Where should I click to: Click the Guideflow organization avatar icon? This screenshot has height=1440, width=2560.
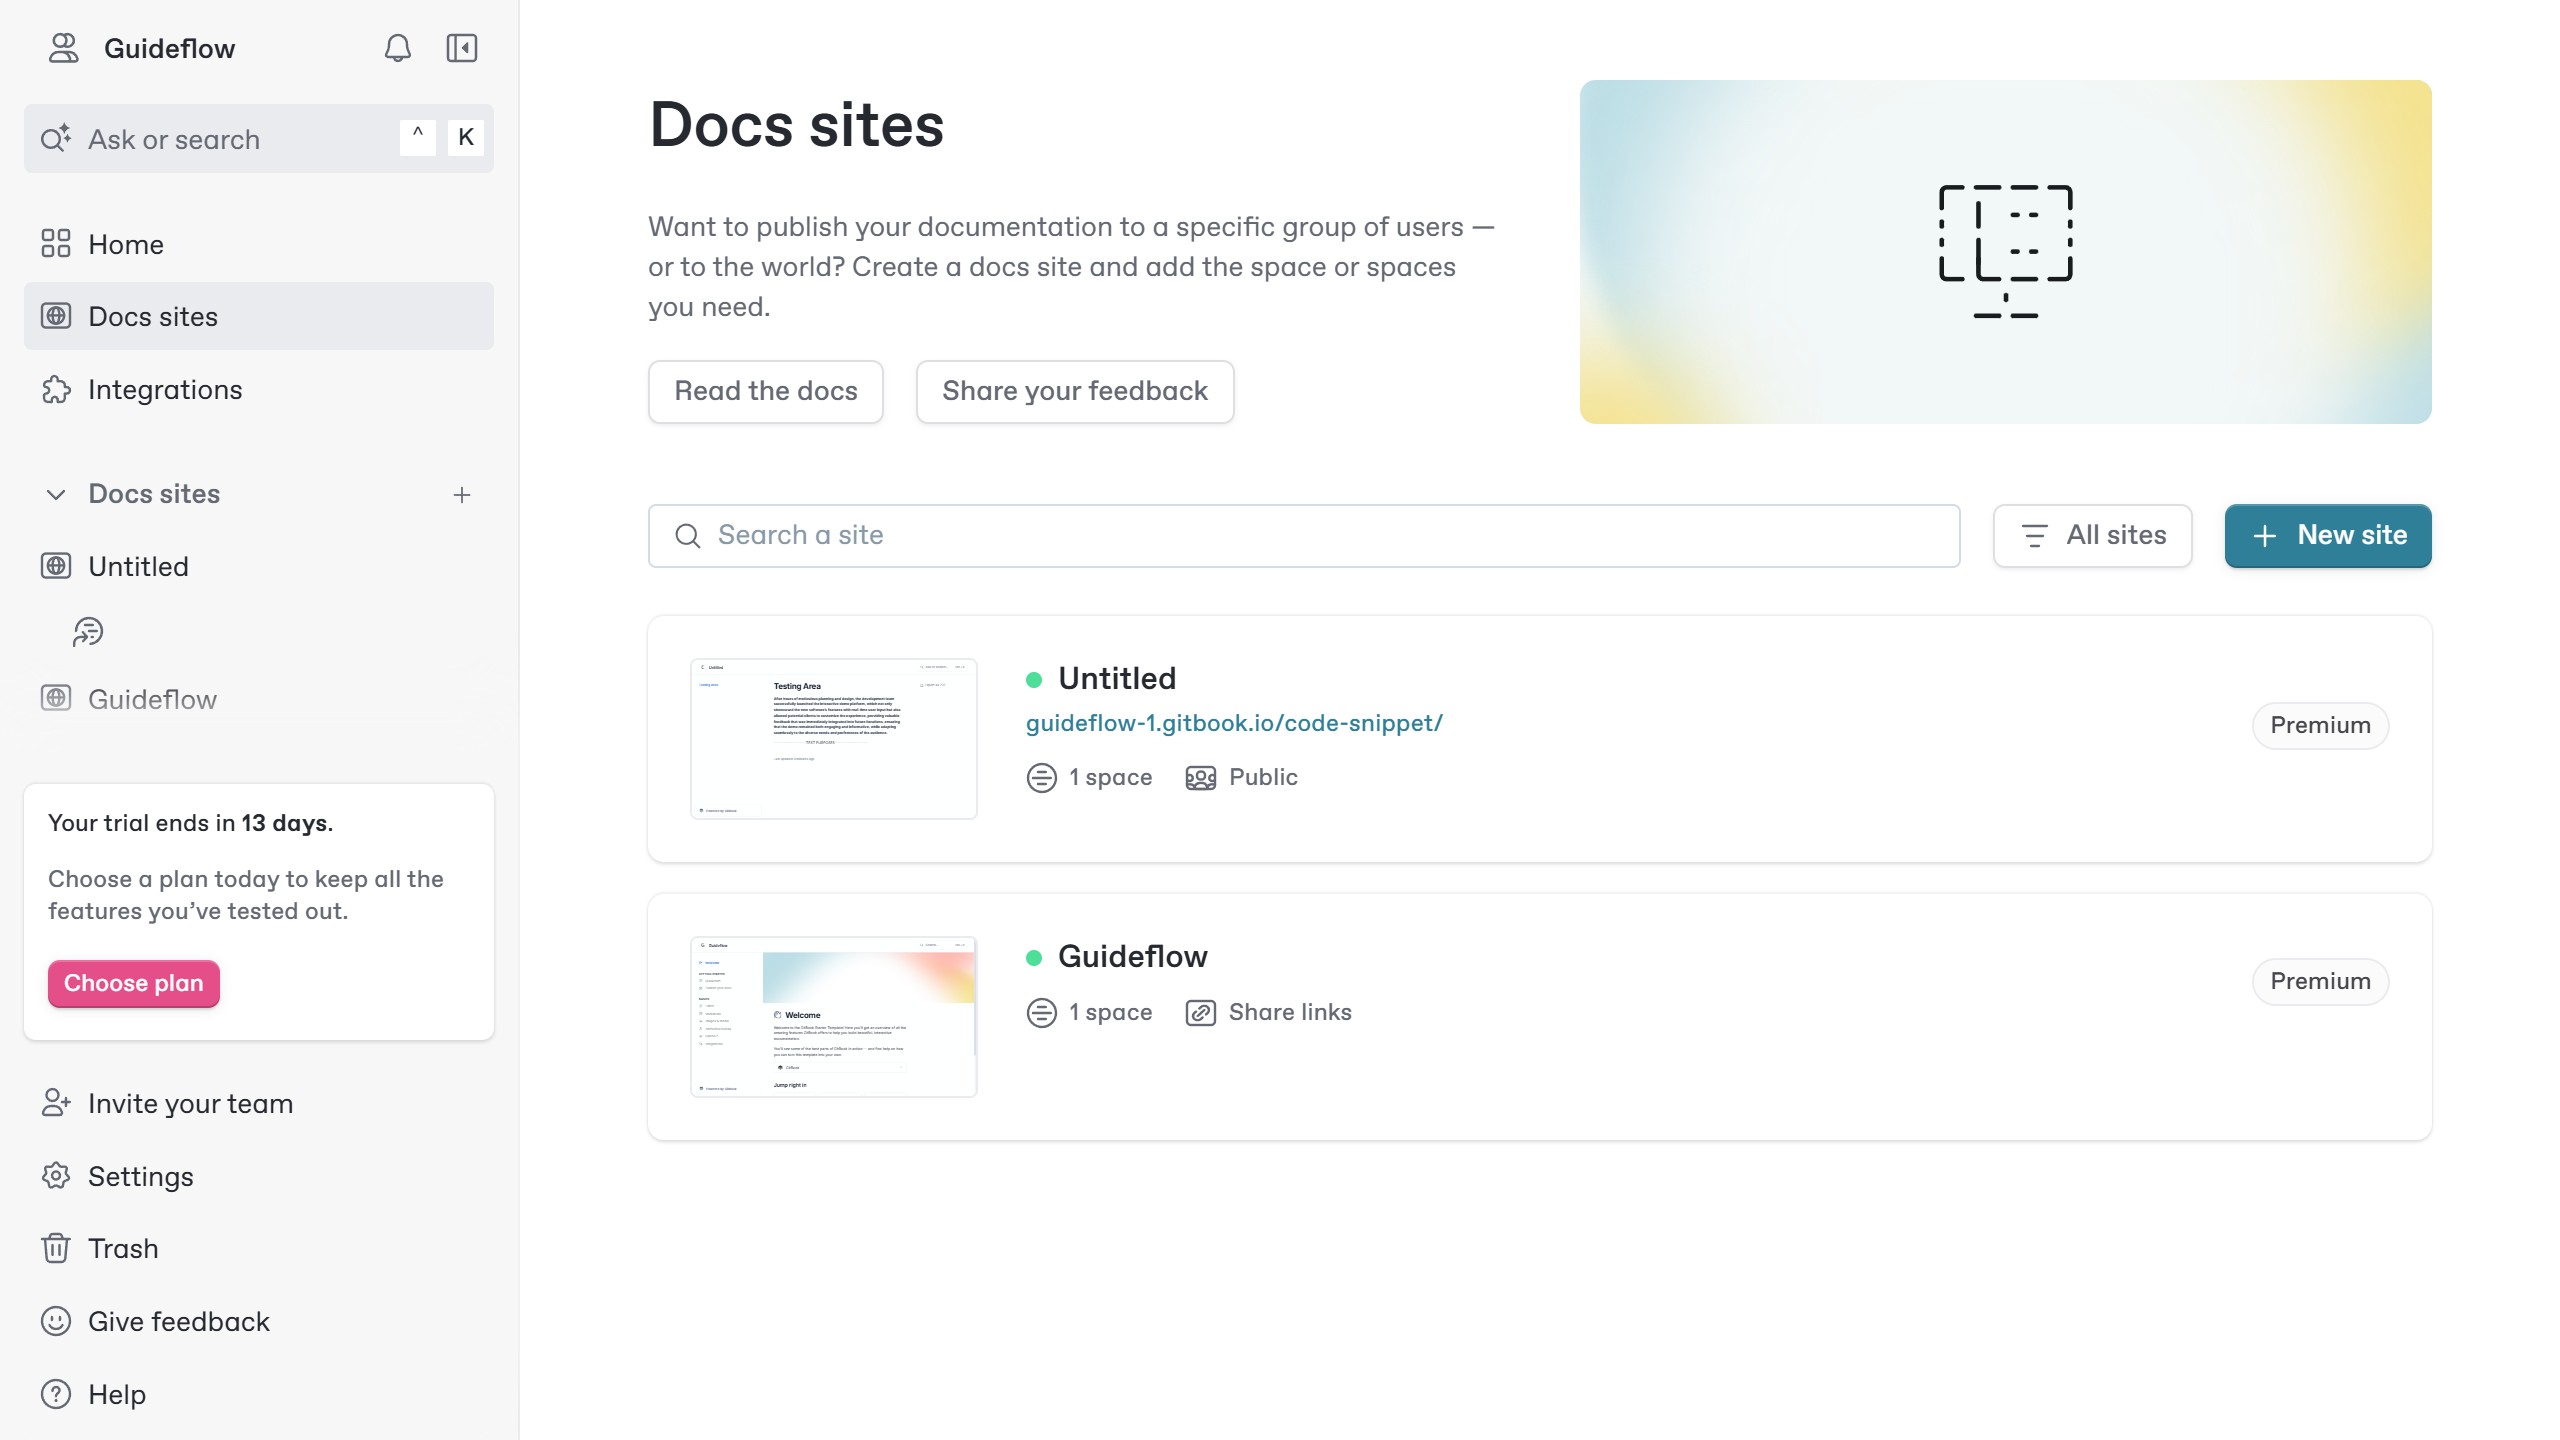(63, 48)
